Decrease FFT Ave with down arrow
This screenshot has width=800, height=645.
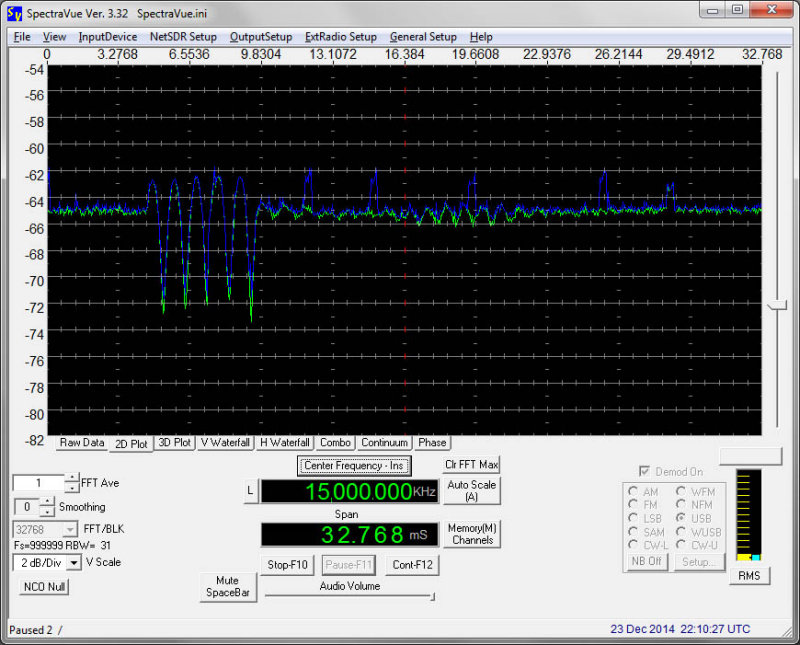pos(72,487)
